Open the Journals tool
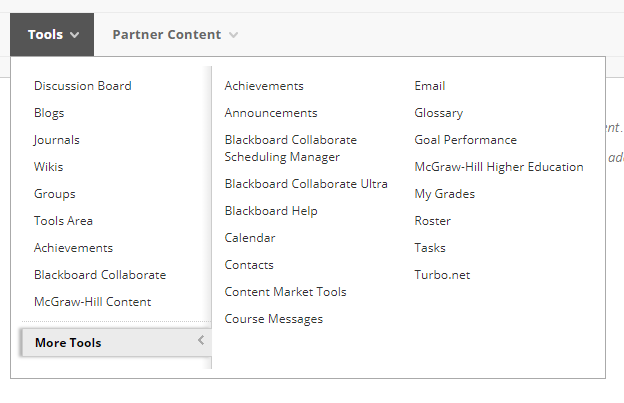624x403 pixels. click(x=57, y=140)
